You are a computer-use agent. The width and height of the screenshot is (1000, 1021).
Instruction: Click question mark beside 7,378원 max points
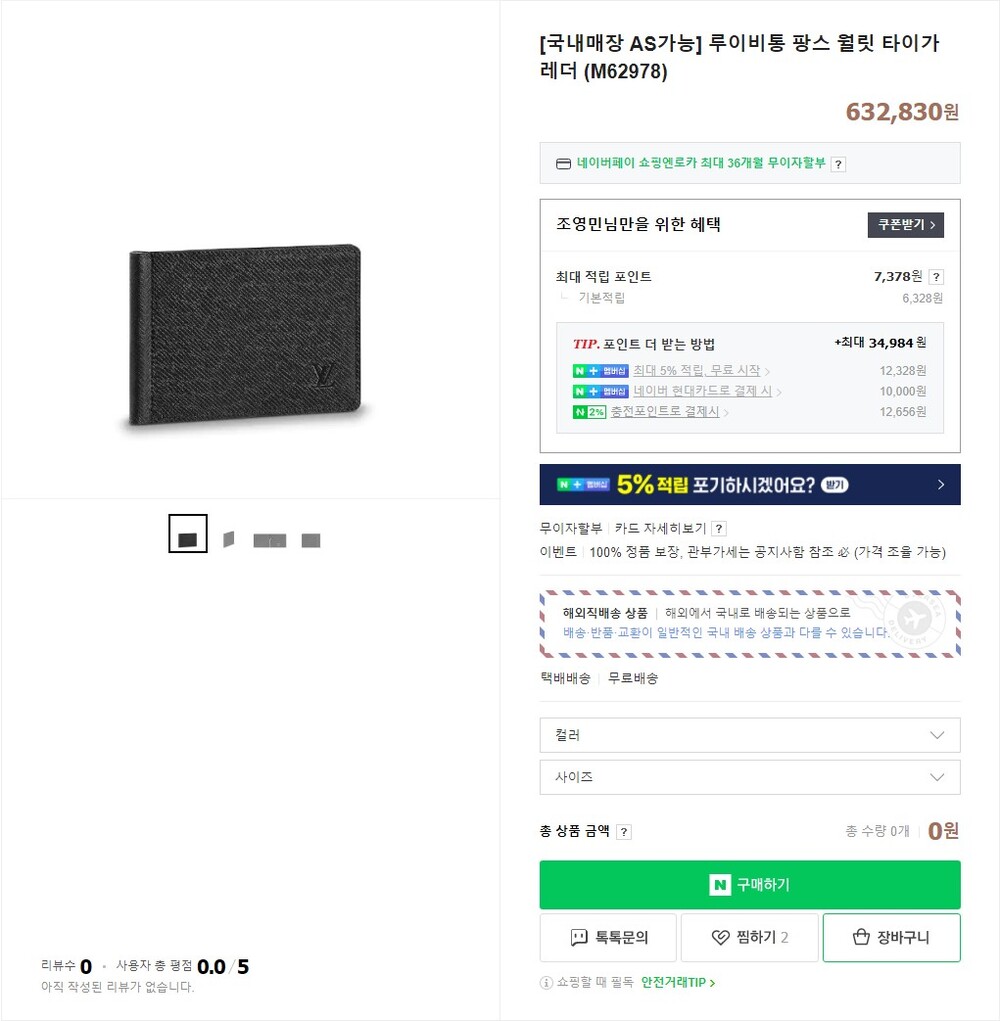[x=936, y=277]
